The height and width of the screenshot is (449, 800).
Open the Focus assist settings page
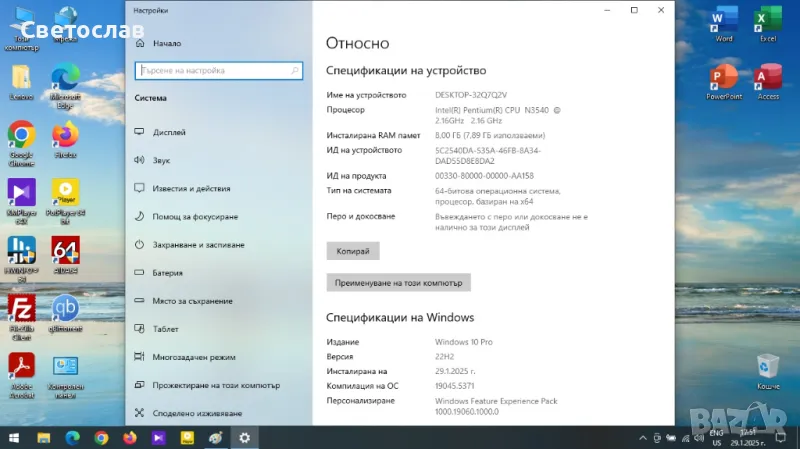tap(194, 216)
